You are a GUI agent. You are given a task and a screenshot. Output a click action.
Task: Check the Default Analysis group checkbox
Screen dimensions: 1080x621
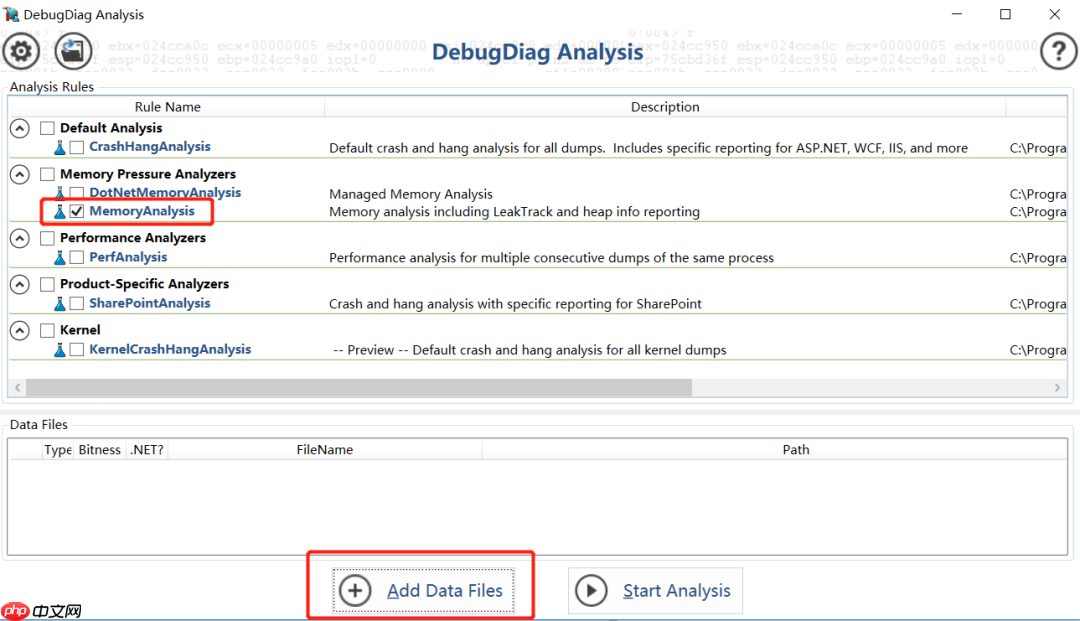pos(47,128)
